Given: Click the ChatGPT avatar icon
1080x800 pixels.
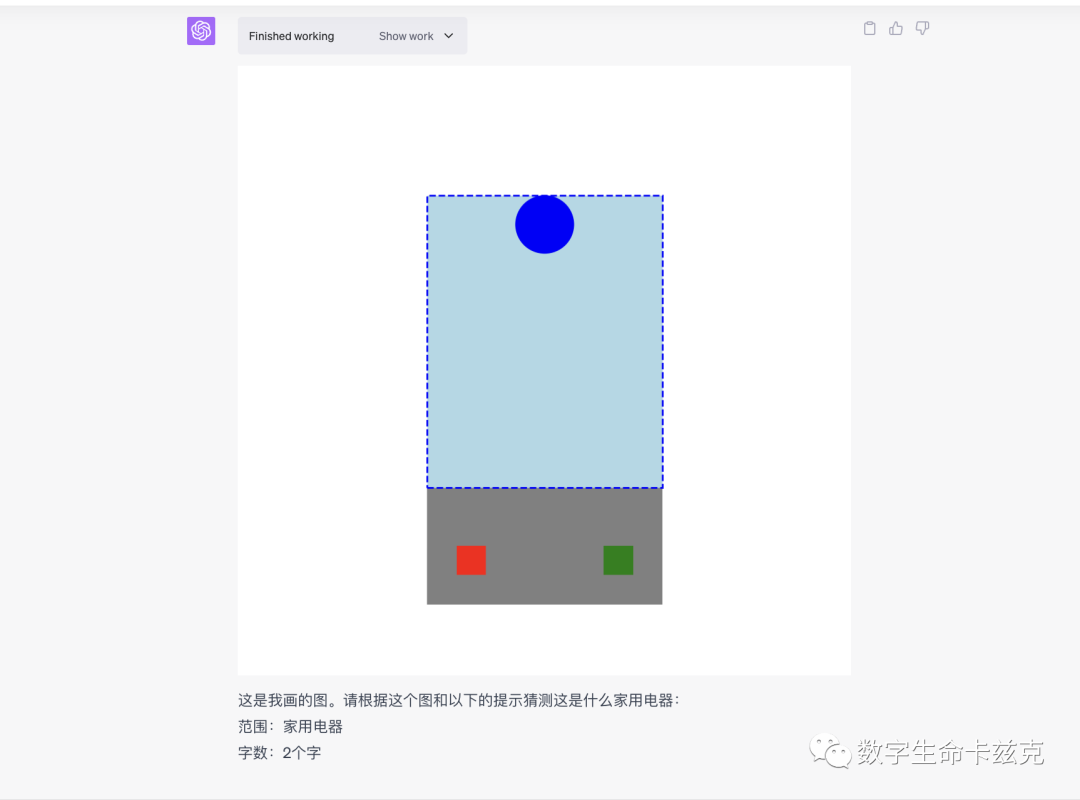Looking at the screenshot, I should (201, 31).
